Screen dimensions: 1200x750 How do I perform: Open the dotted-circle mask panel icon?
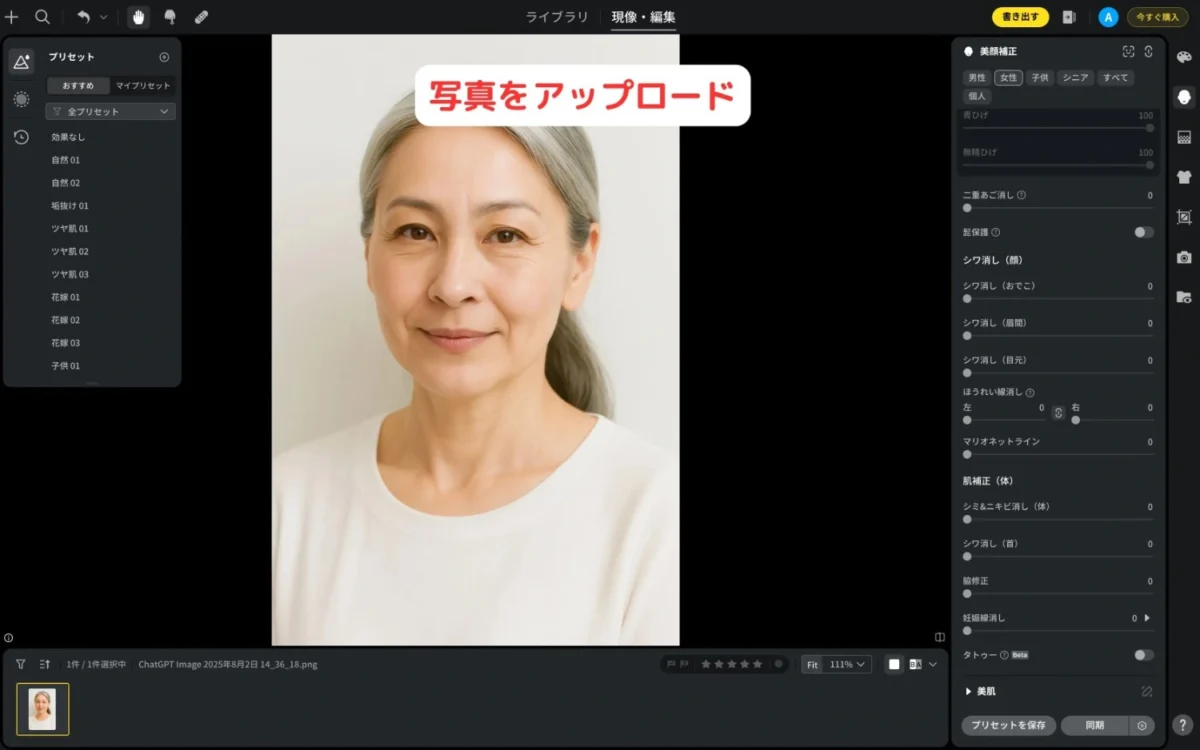point(21,99)
